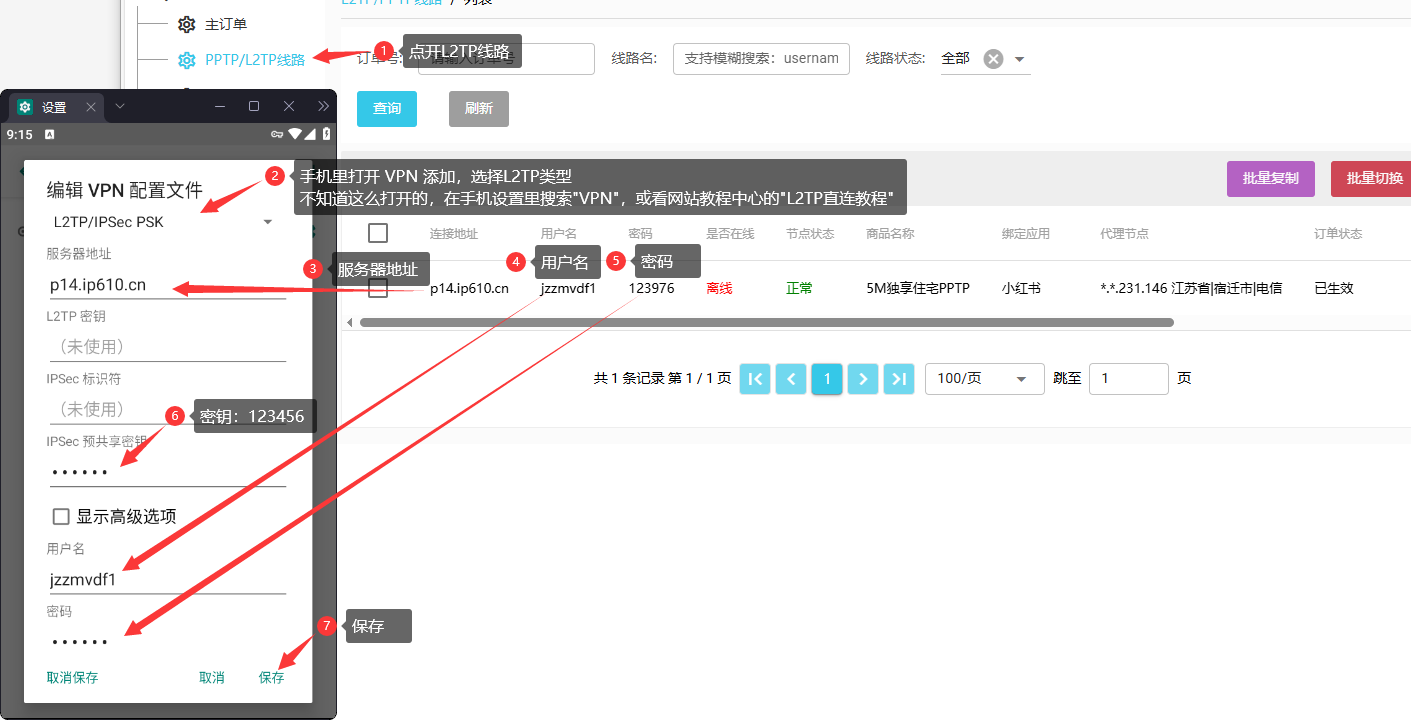Expand the double-chevron side panel of the phone window
Screen dimensions: 1411x720
point(323,106)
